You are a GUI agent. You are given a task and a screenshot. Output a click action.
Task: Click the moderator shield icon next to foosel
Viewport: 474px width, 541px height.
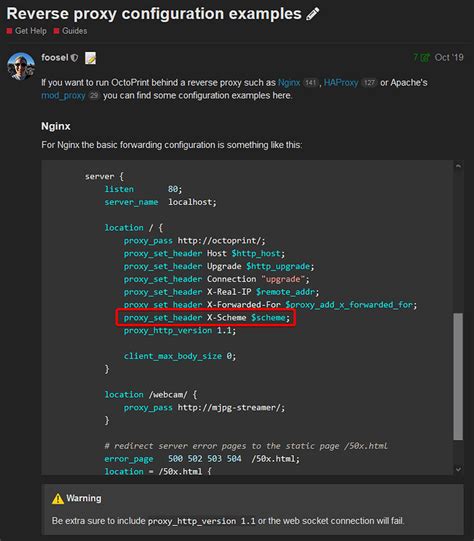(74, 58)
